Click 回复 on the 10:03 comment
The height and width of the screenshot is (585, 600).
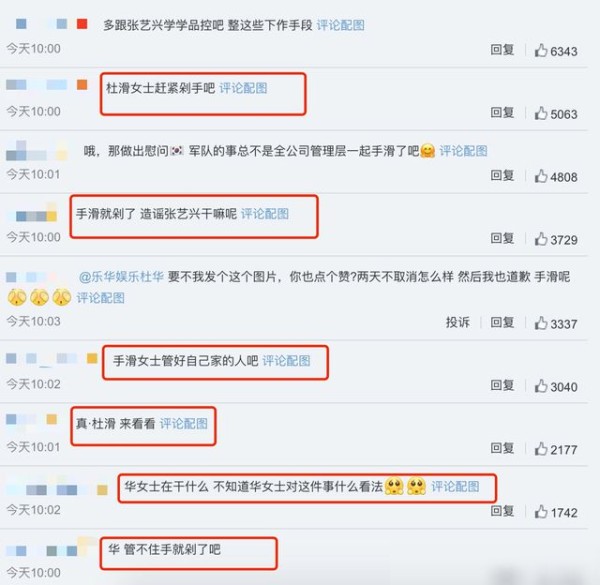point(502,323)
